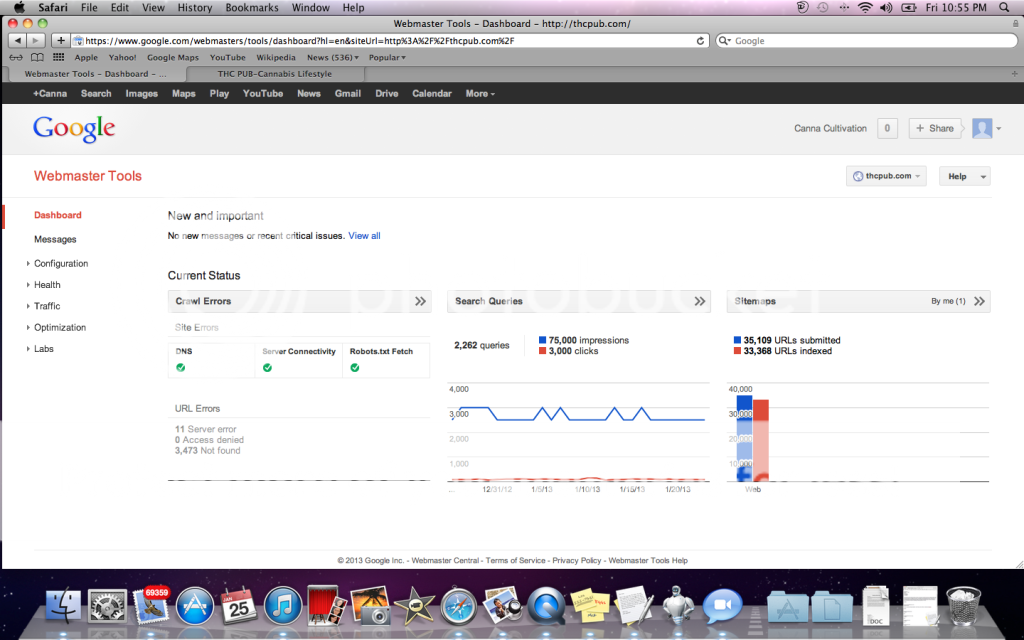1024x640 pixels.
Task: Click Wikipedia in the bookmarks bar
Action: coord(276,57)
